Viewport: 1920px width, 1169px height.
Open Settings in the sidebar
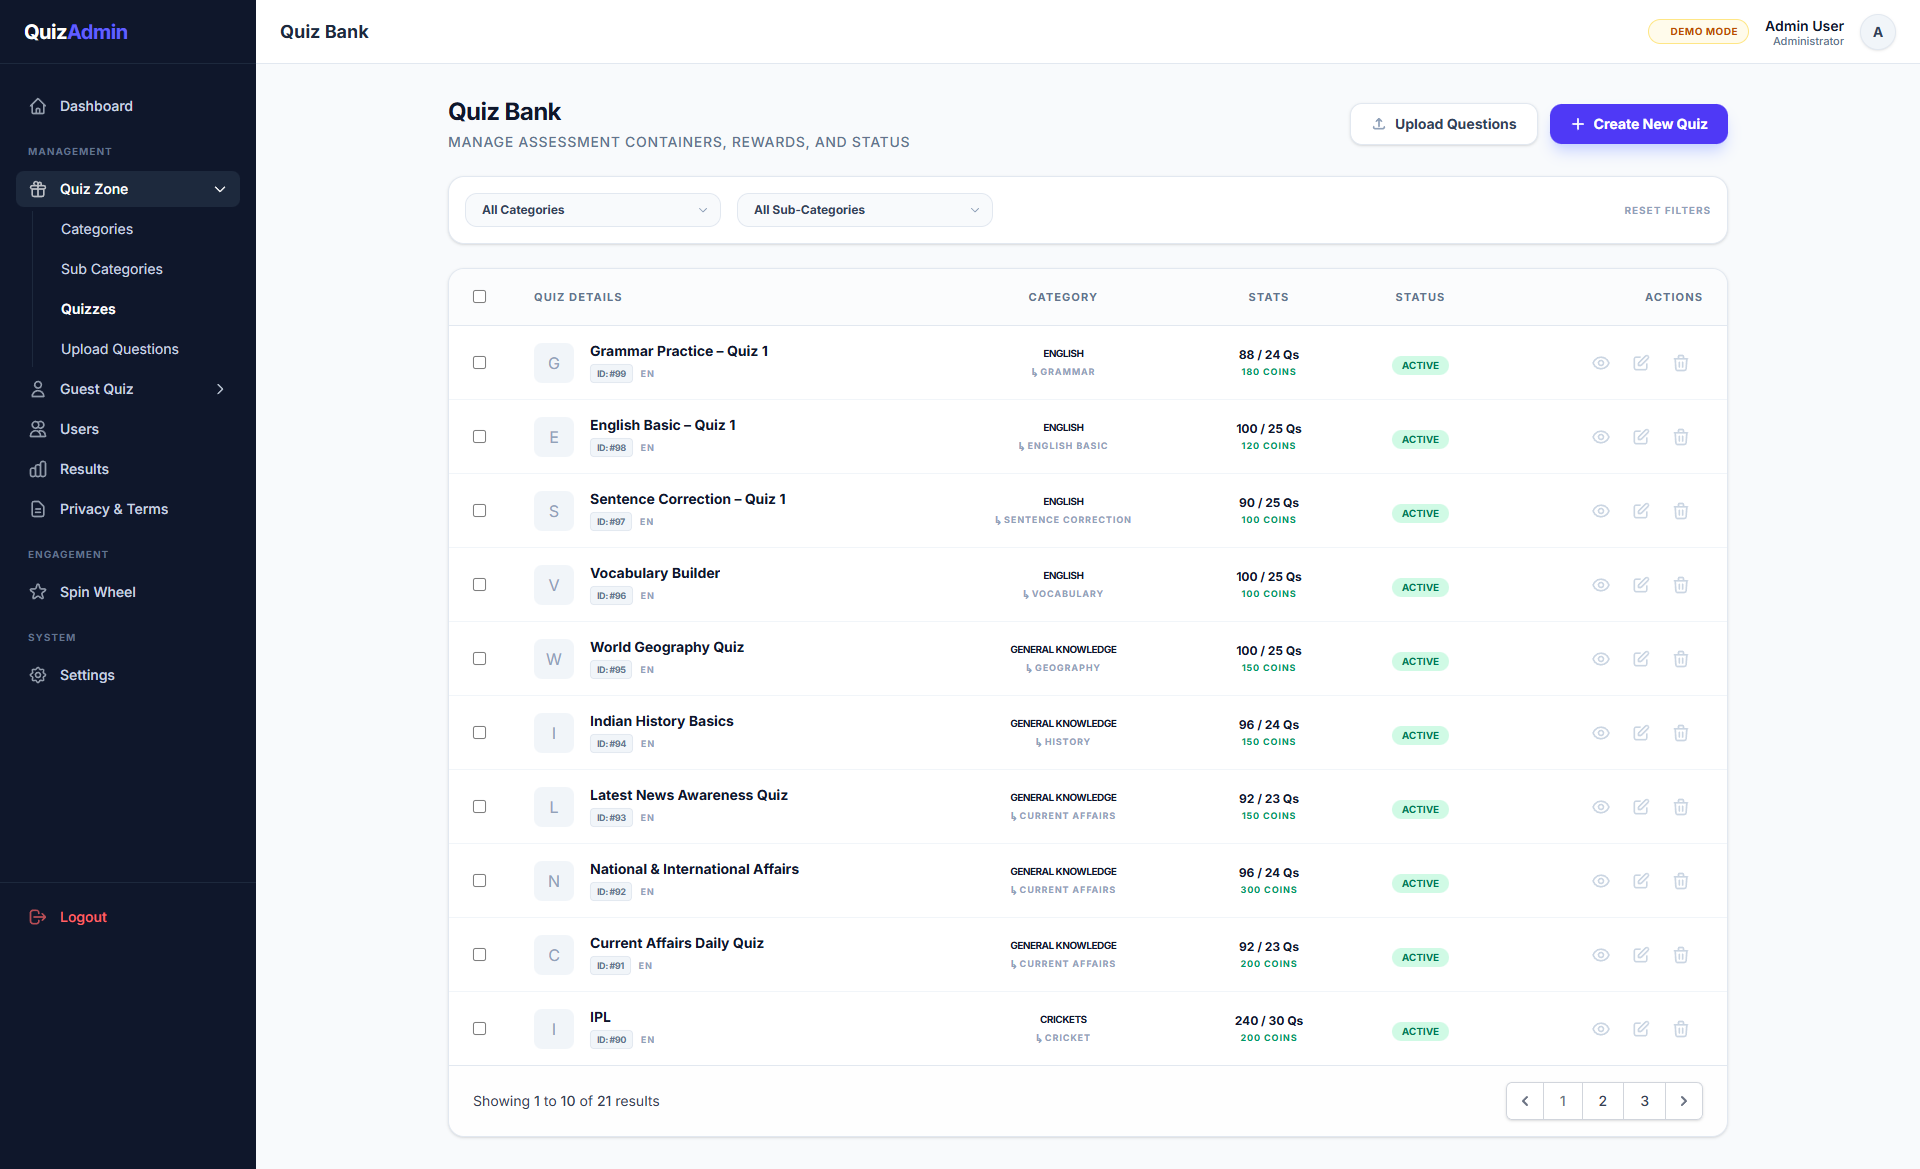coord(87,675)
